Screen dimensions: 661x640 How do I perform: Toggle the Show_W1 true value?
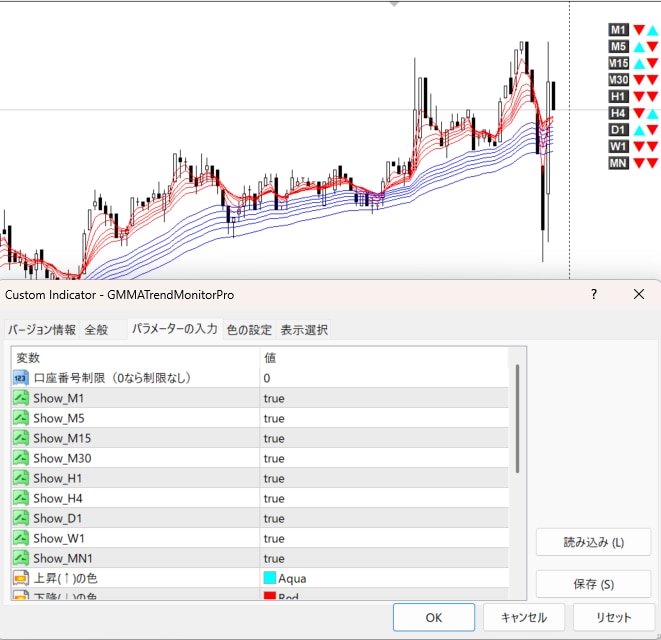pos(384,538)
